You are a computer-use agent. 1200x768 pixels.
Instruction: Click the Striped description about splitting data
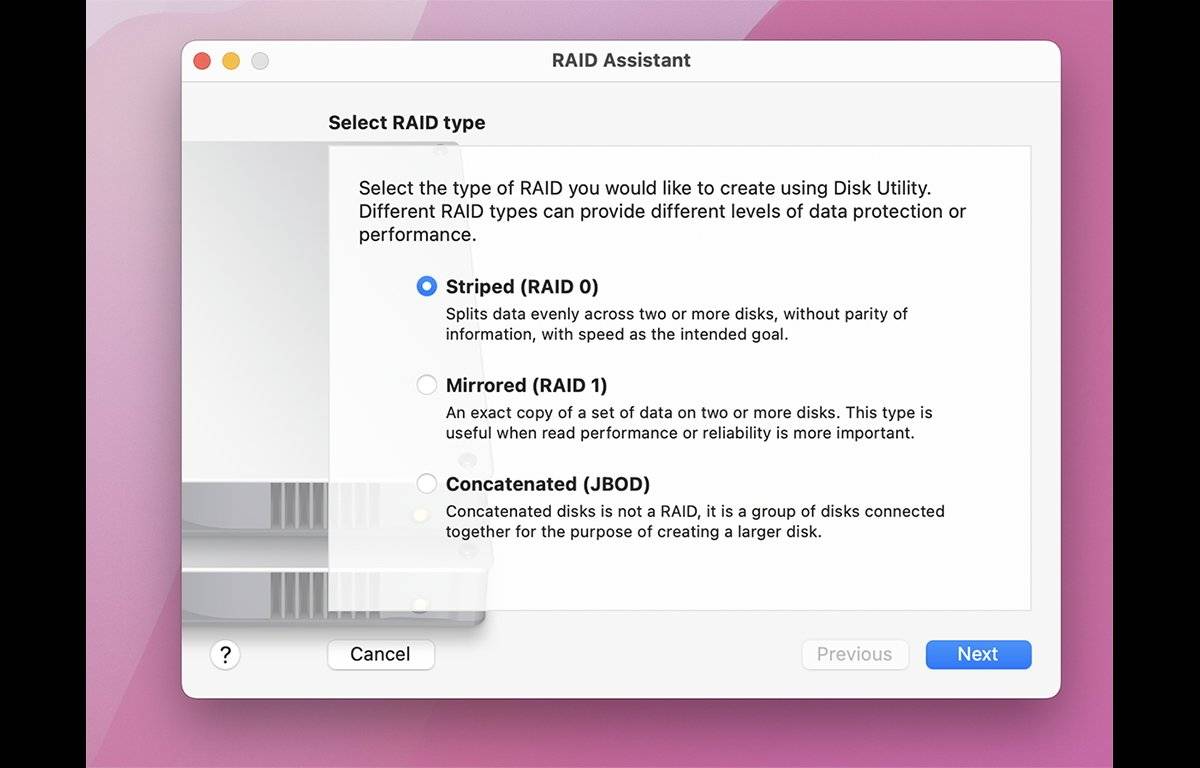pos(676,324)
